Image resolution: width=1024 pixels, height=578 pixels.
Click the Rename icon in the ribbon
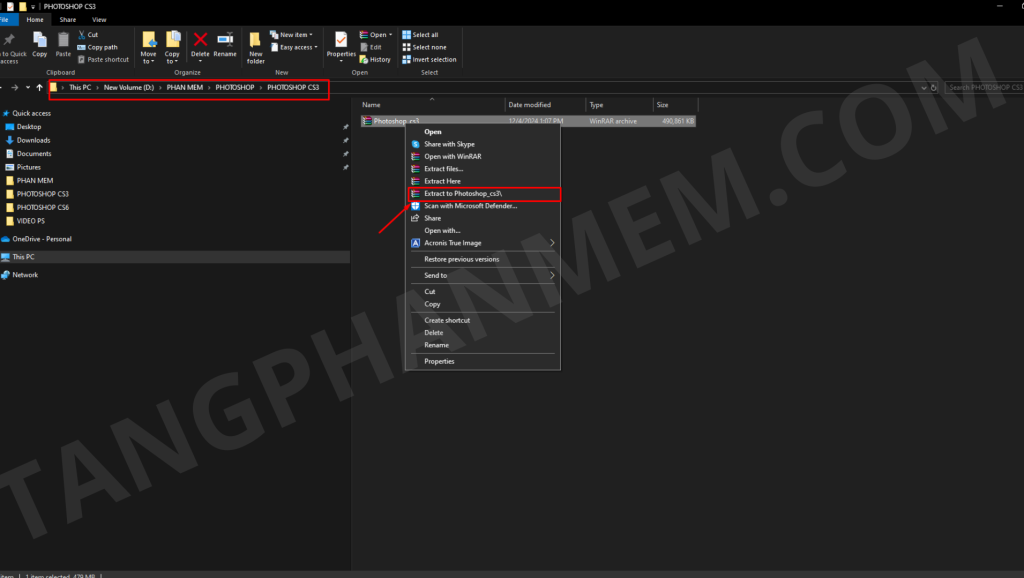(x=225, y=40)
